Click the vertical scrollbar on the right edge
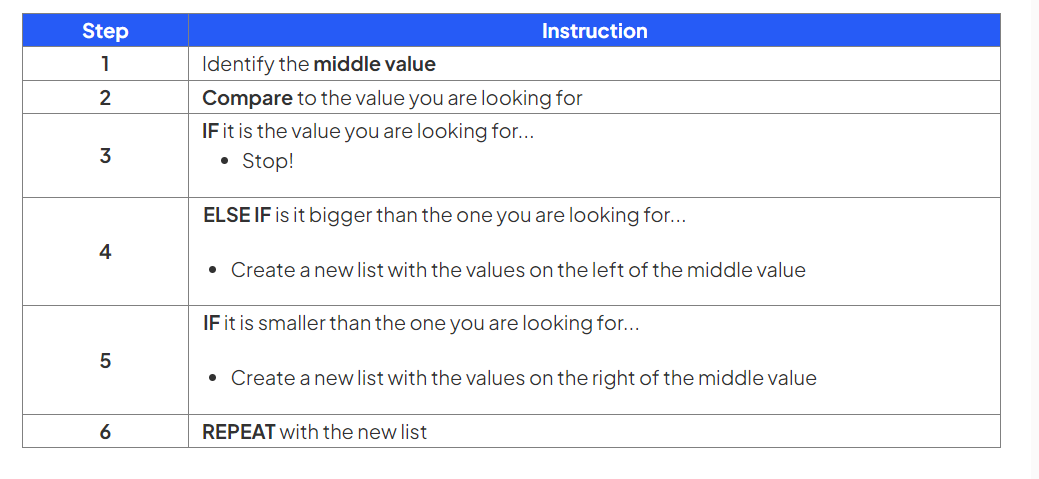This screenshot has height=479, width=1039. coord(1034,240)
